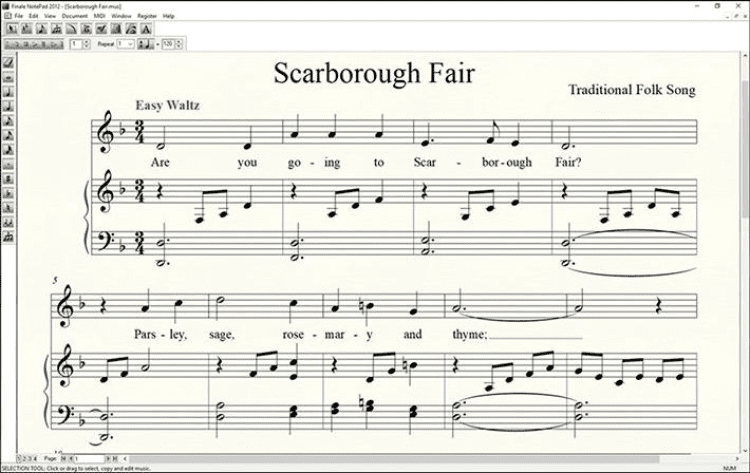Switch to layer 1 button
The height and width of the screenshot is (473, 750).
click(19, 459)
